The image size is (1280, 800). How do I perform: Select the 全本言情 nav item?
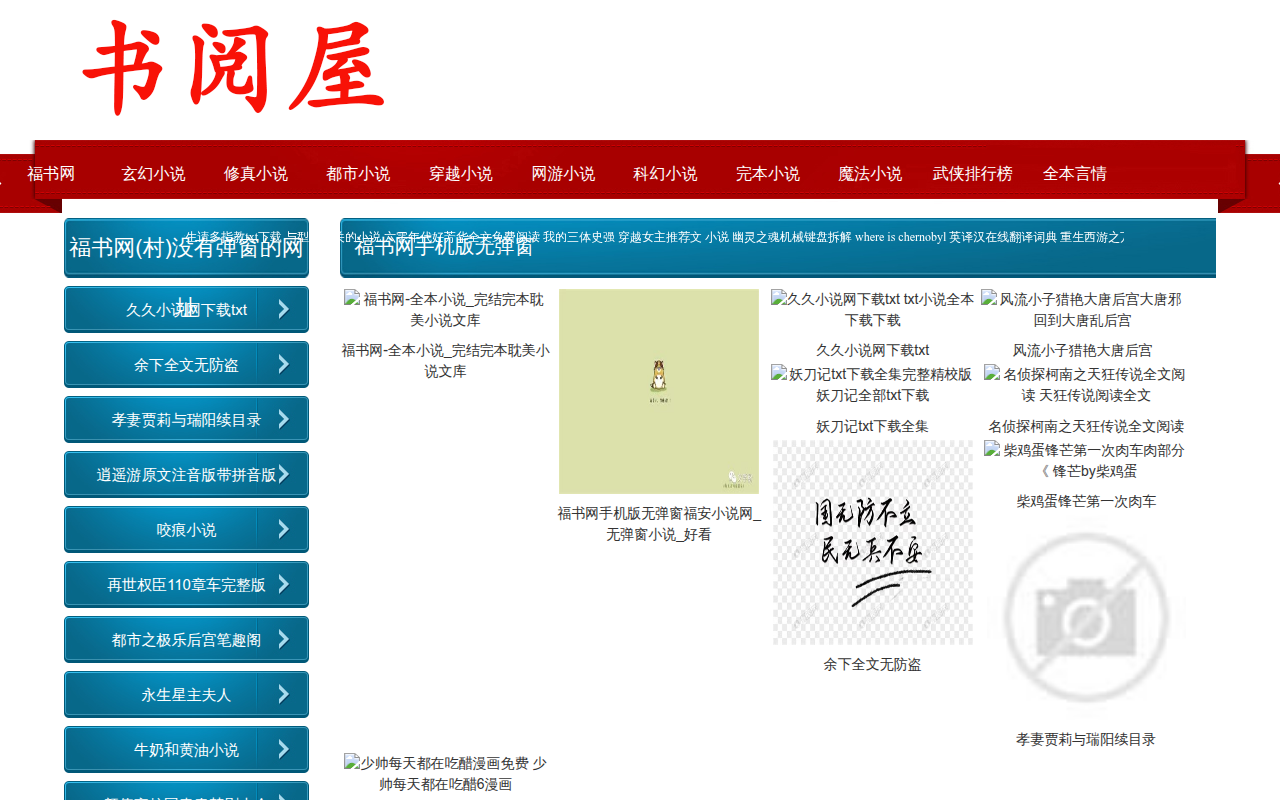coord(1075,174)
